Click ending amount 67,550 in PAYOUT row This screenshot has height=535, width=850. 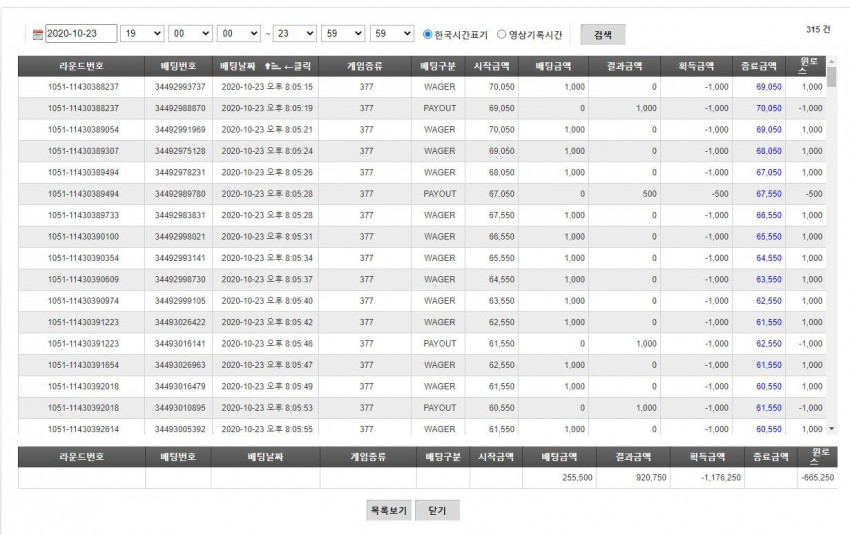point(769,194)
